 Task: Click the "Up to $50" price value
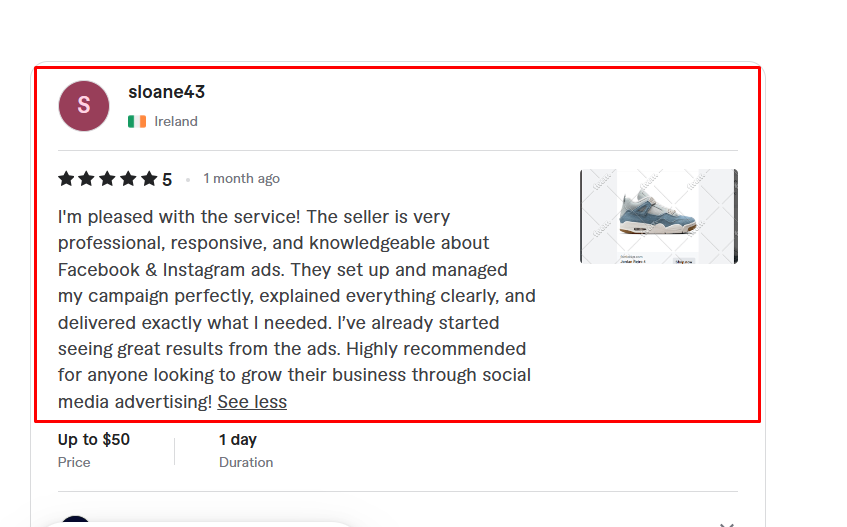[x=94, y=439]
